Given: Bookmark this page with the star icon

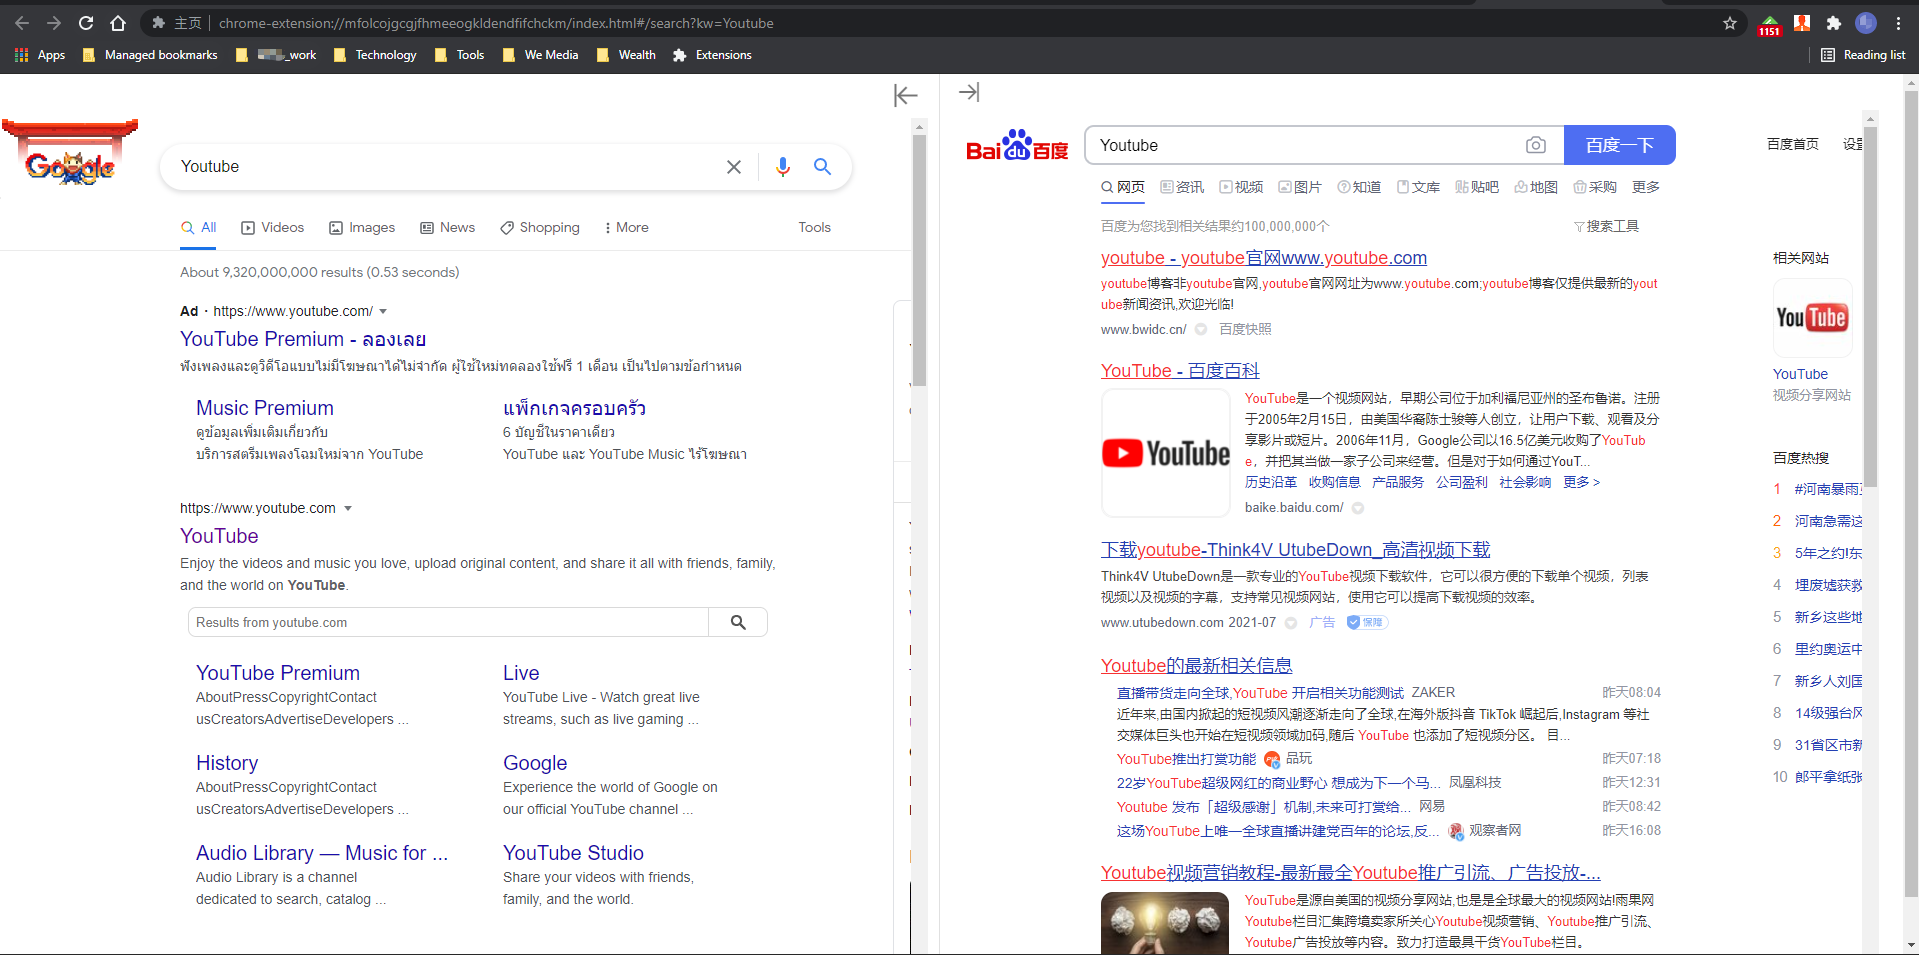Looking at the screenshot, I should coord(1730,23).
